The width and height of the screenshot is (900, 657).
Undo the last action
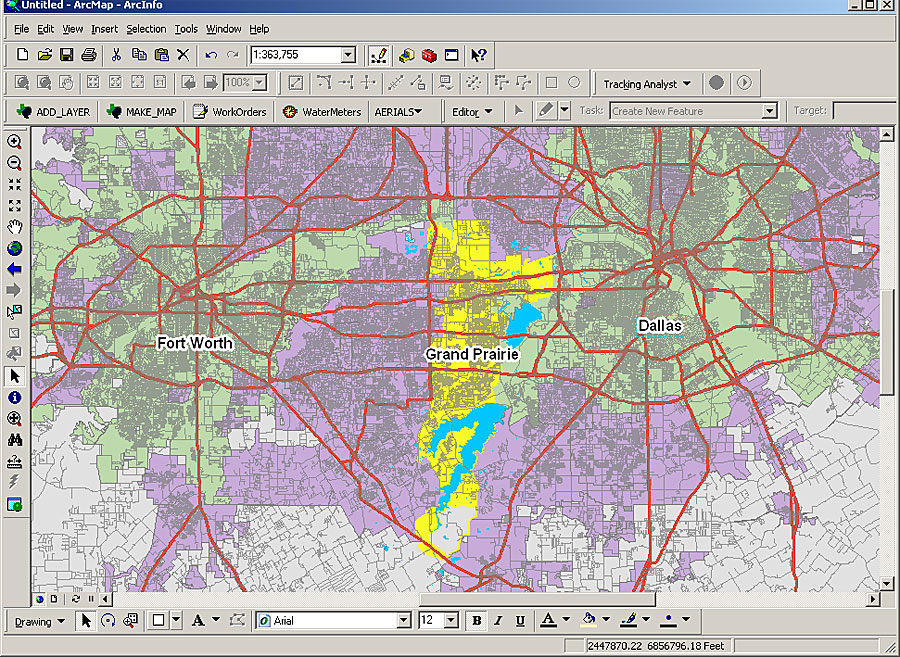[211, 55]
